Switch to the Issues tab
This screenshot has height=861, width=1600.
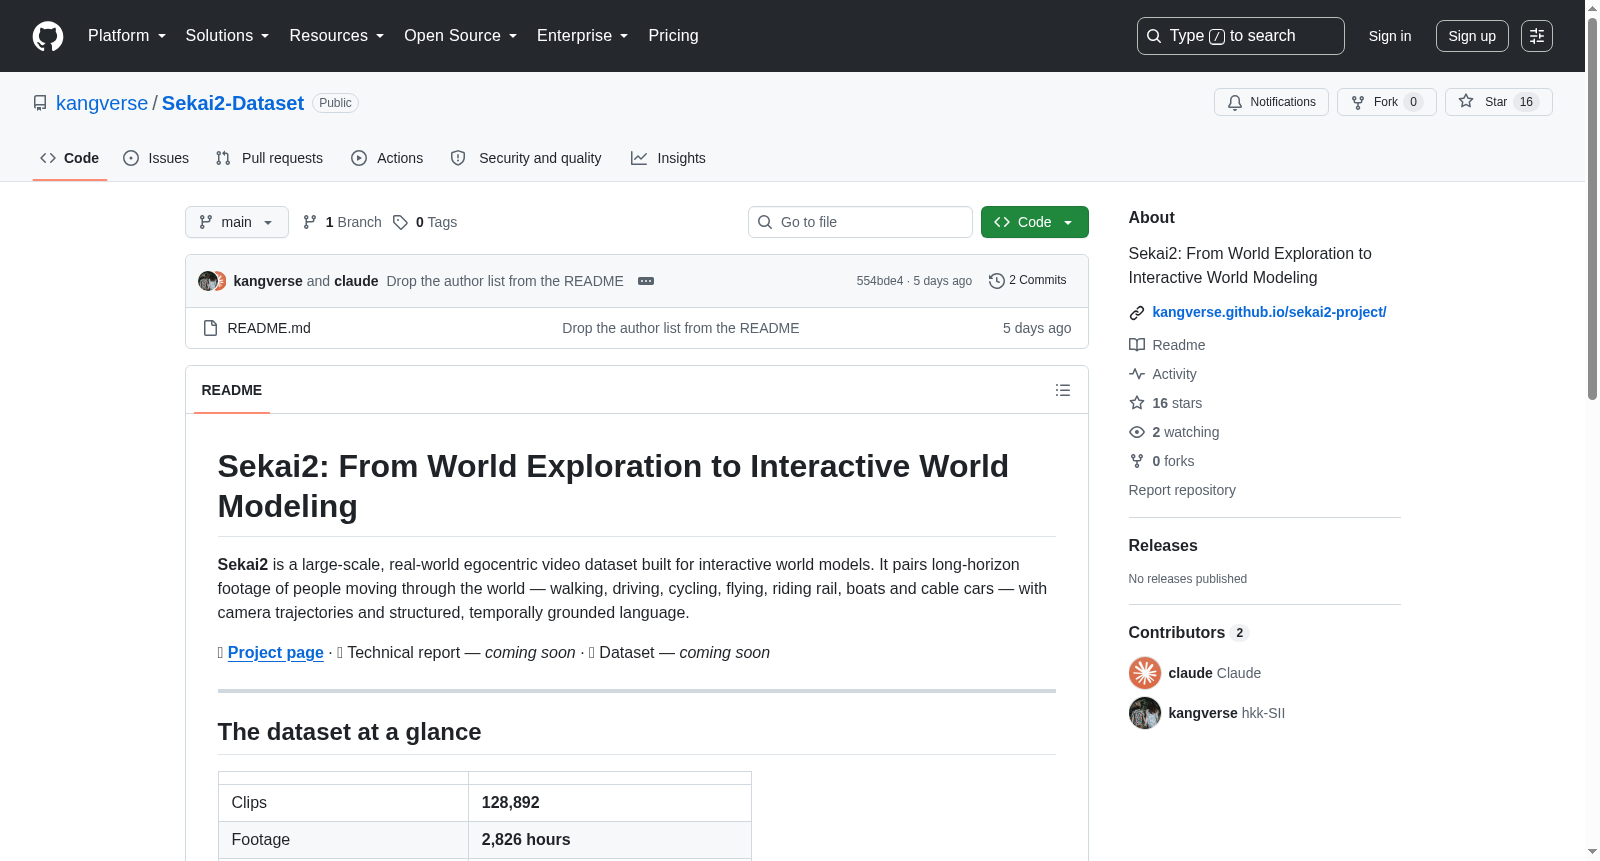pyautogui.click(x=156, y=158)
